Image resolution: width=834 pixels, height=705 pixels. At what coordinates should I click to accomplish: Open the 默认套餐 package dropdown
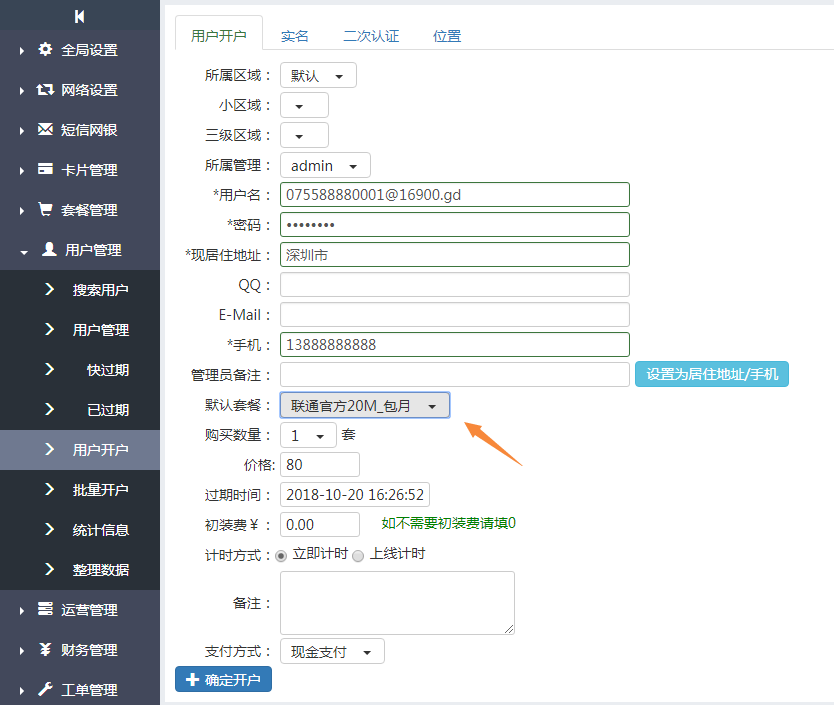tap(365, 405)
